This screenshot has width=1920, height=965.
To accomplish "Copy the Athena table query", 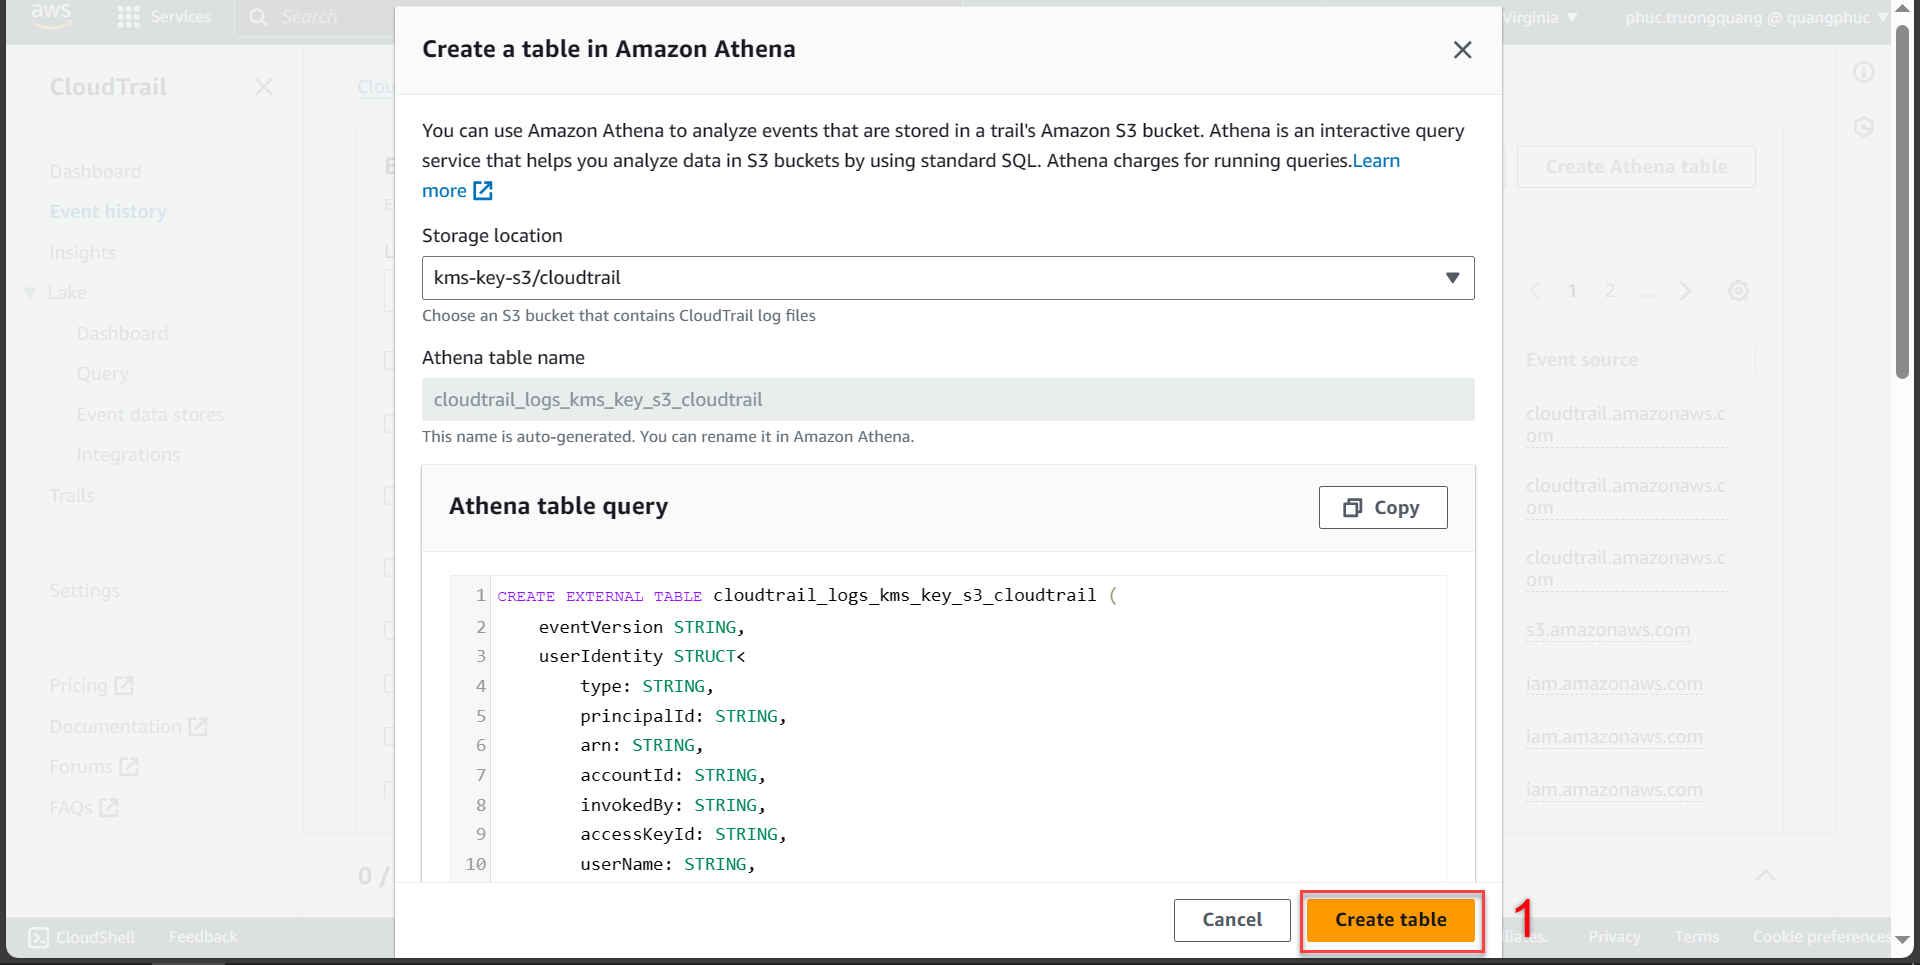I will [1382, 508].
